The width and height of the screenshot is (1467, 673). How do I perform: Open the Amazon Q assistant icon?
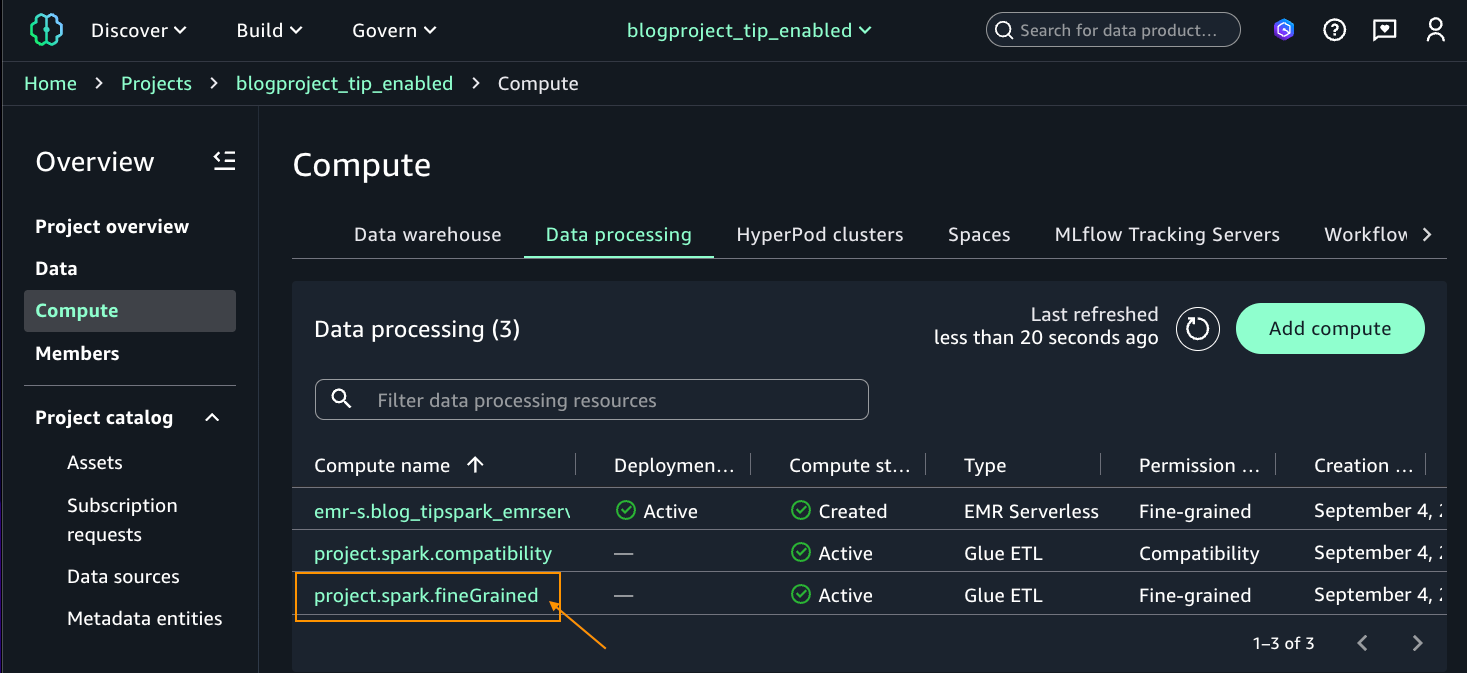(x=1284, y=30)
